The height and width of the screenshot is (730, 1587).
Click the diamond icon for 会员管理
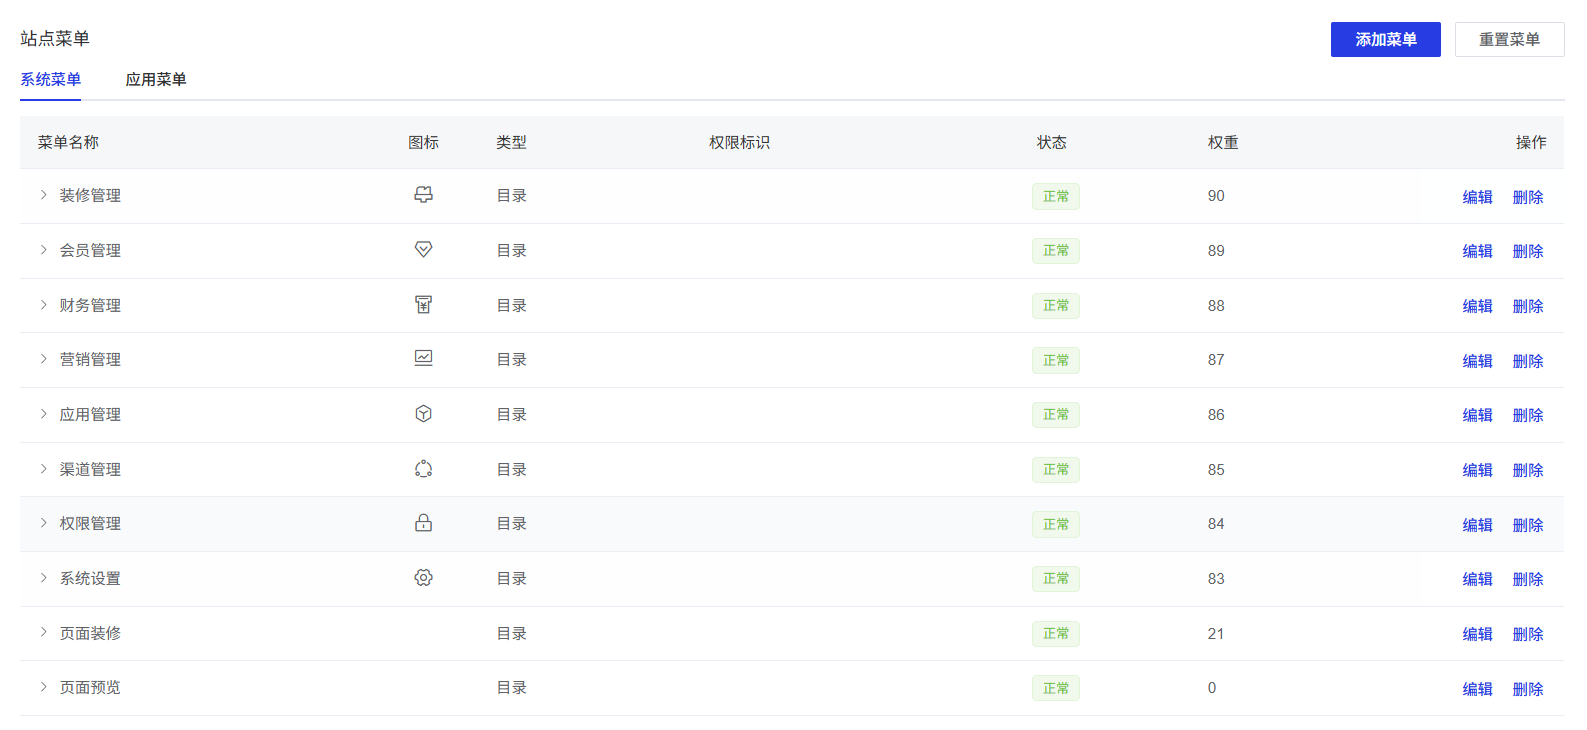423,250
